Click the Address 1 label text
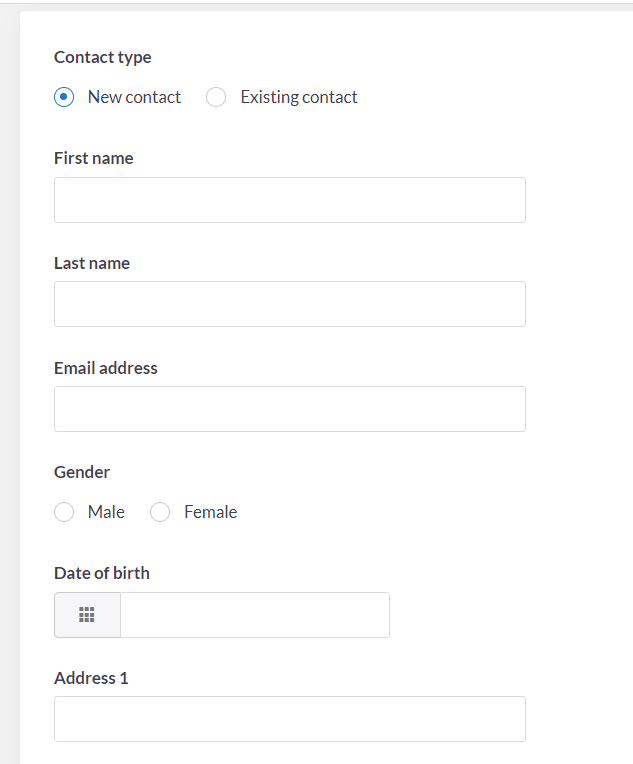Image resolution: width=633 pixels, height=764 pixels. pyautogui.click(x=91, y=678)
